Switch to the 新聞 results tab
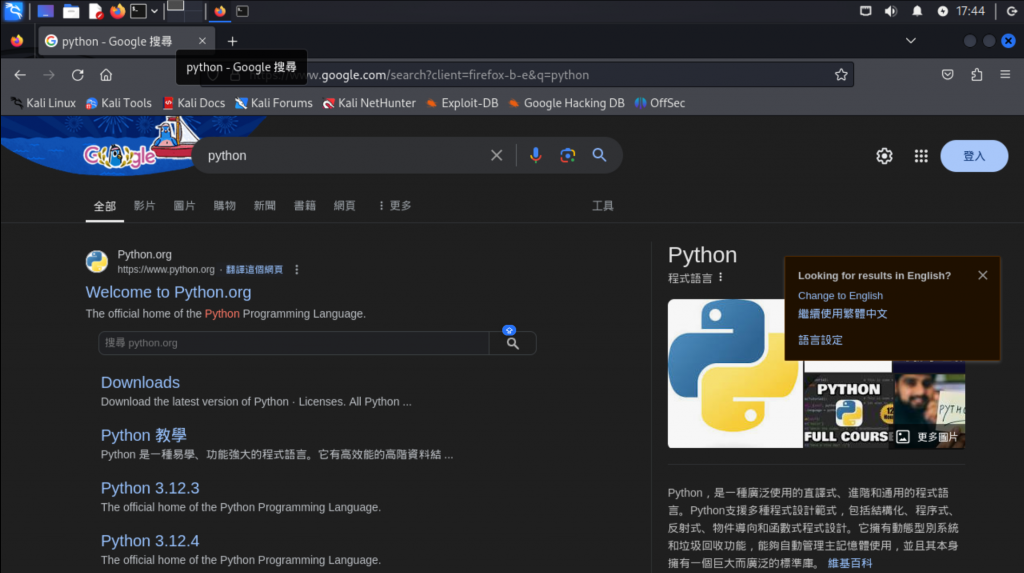This screenshot has height=573, width=1024. click(264, 206)
